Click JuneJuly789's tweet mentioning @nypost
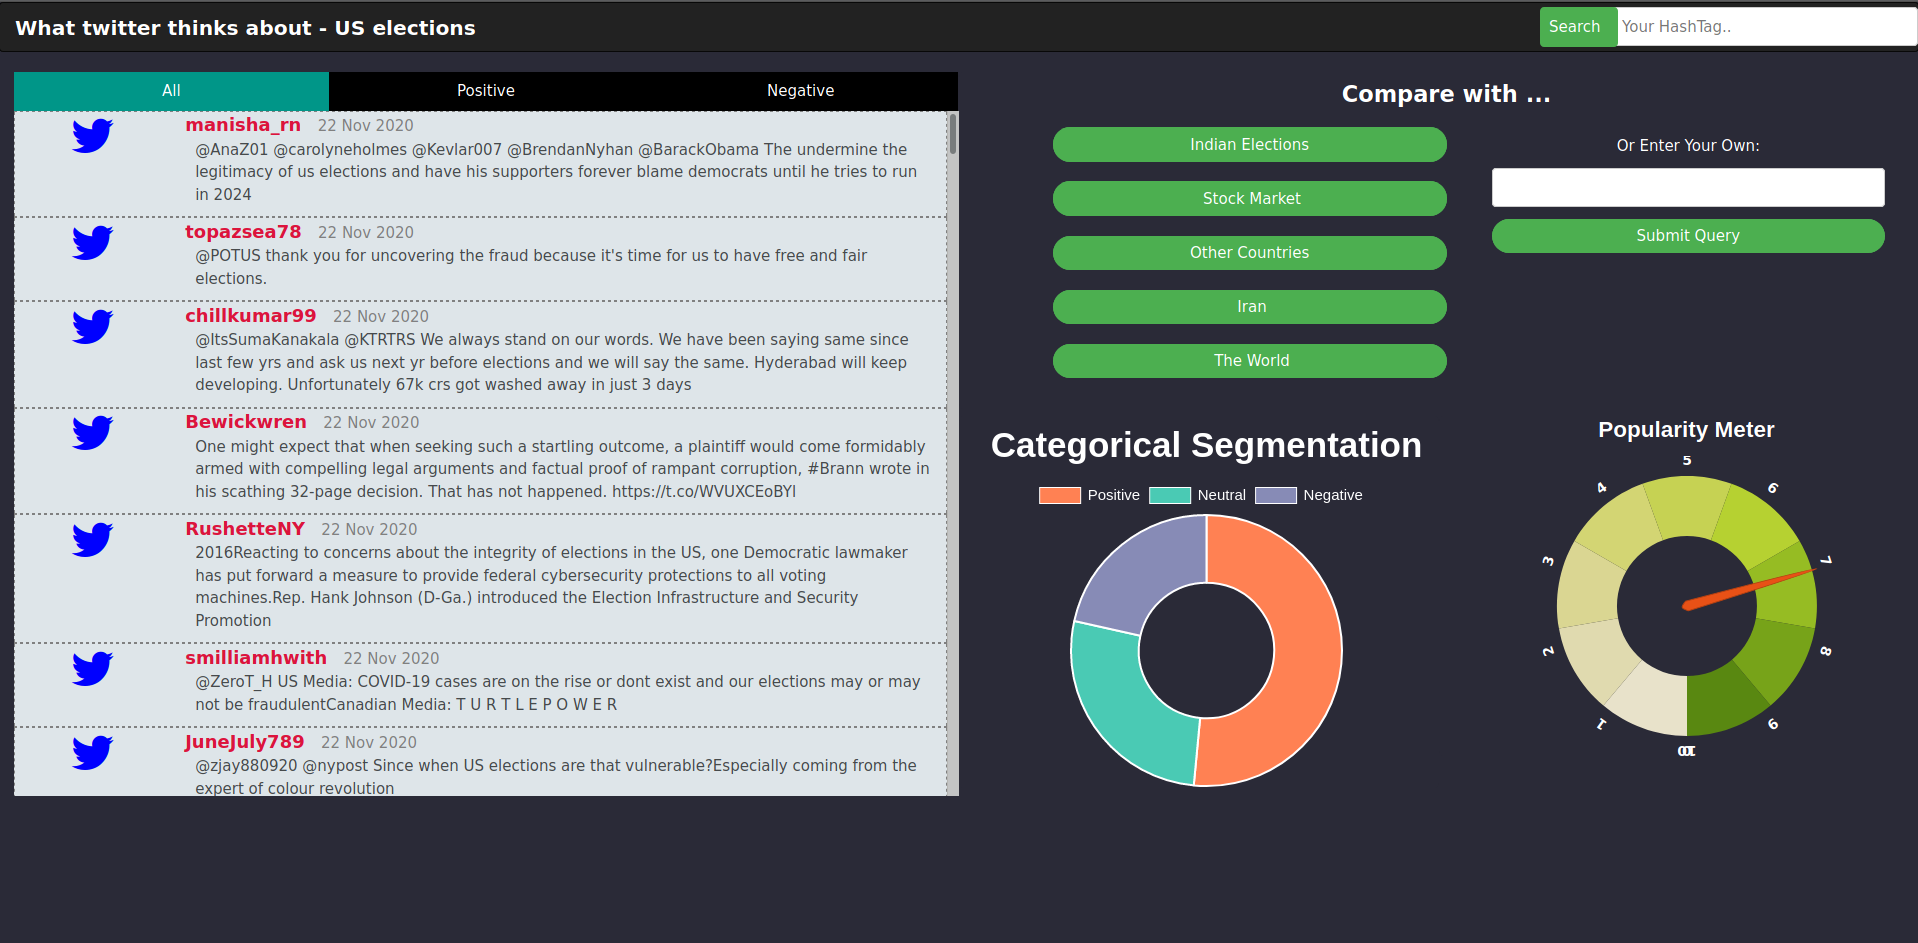This screenshot has height=943, width=1918. click(x=556, y=777)
